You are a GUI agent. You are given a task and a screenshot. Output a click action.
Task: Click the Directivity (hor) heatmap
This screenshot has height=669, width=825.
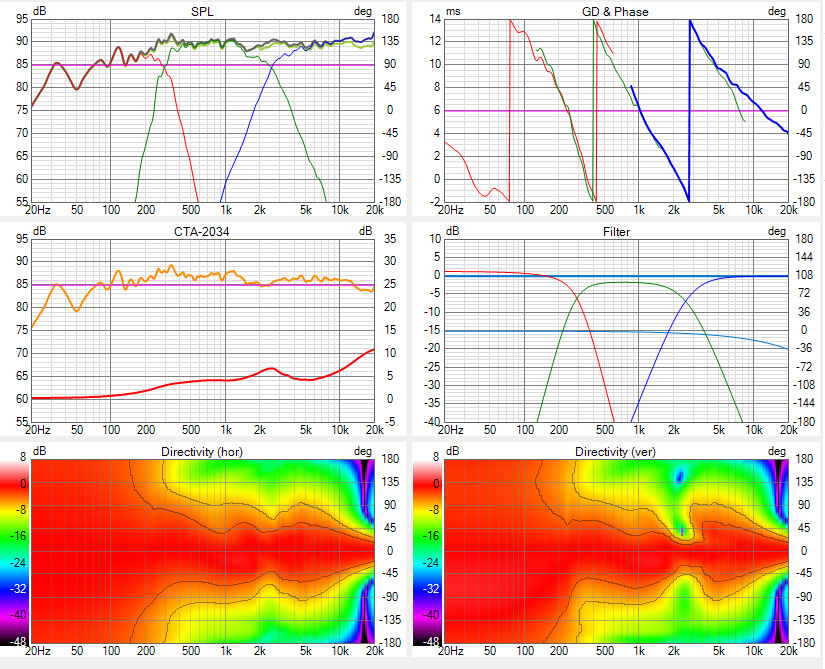(203, 551)
